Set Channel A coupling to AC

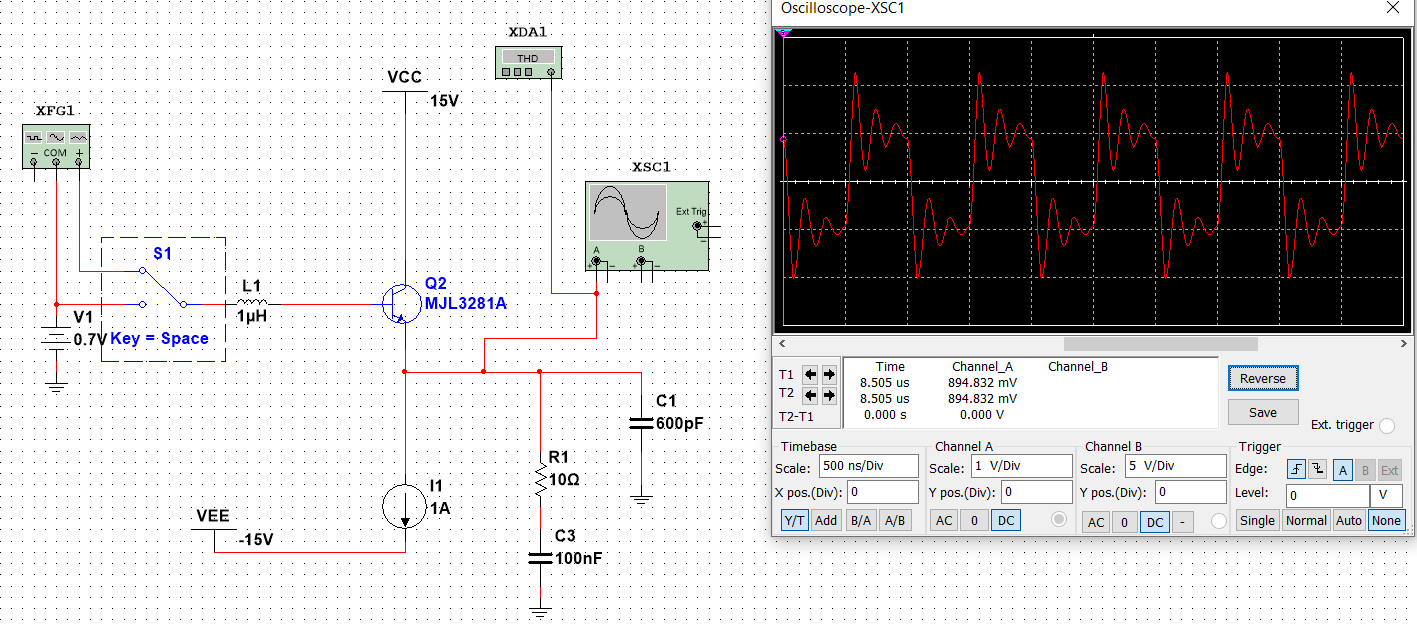944,520
